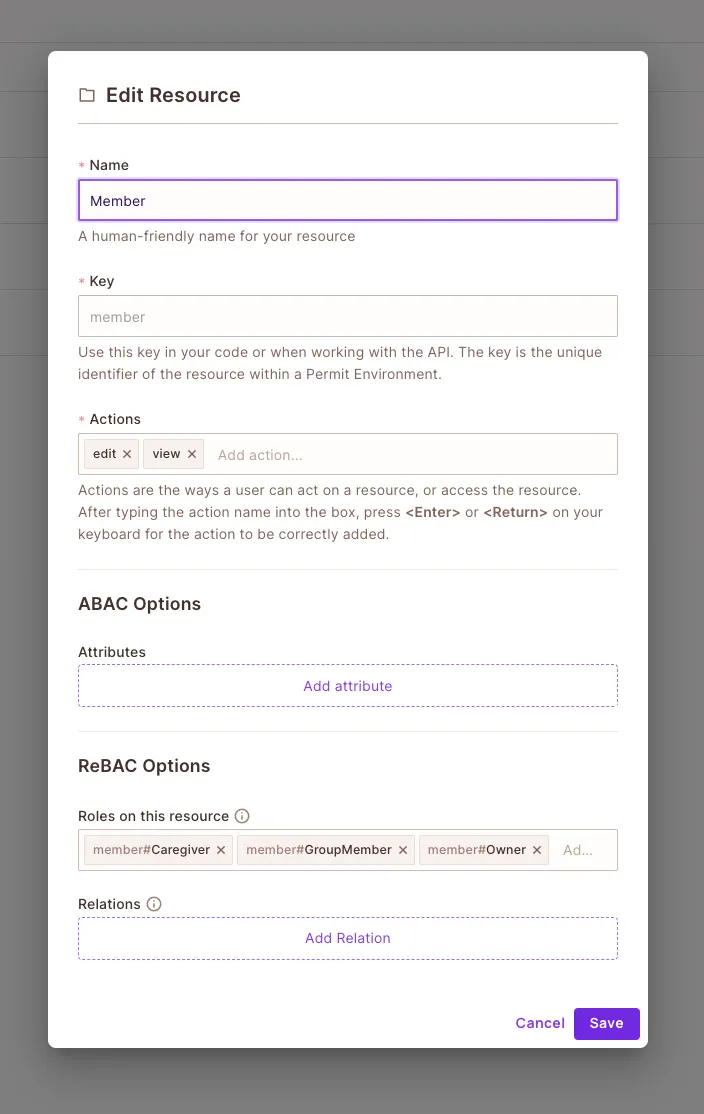Click the info icon beside Roles on this resource
This screenshot has height=1114, width=704.
[242, 816]
